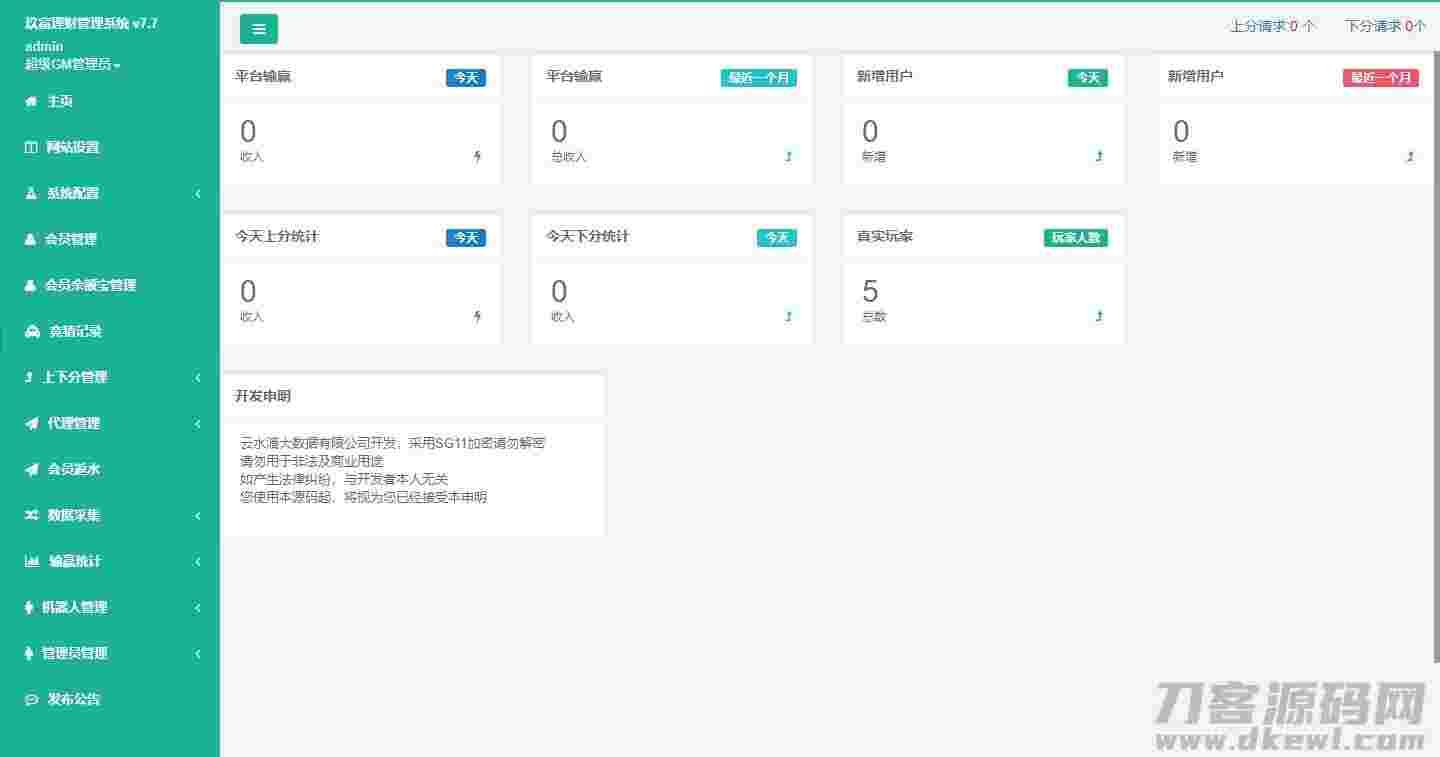The image size is (1440, 757).
Task: Click the paper plane icon beside 代理管理
Action: coord(31,423)
